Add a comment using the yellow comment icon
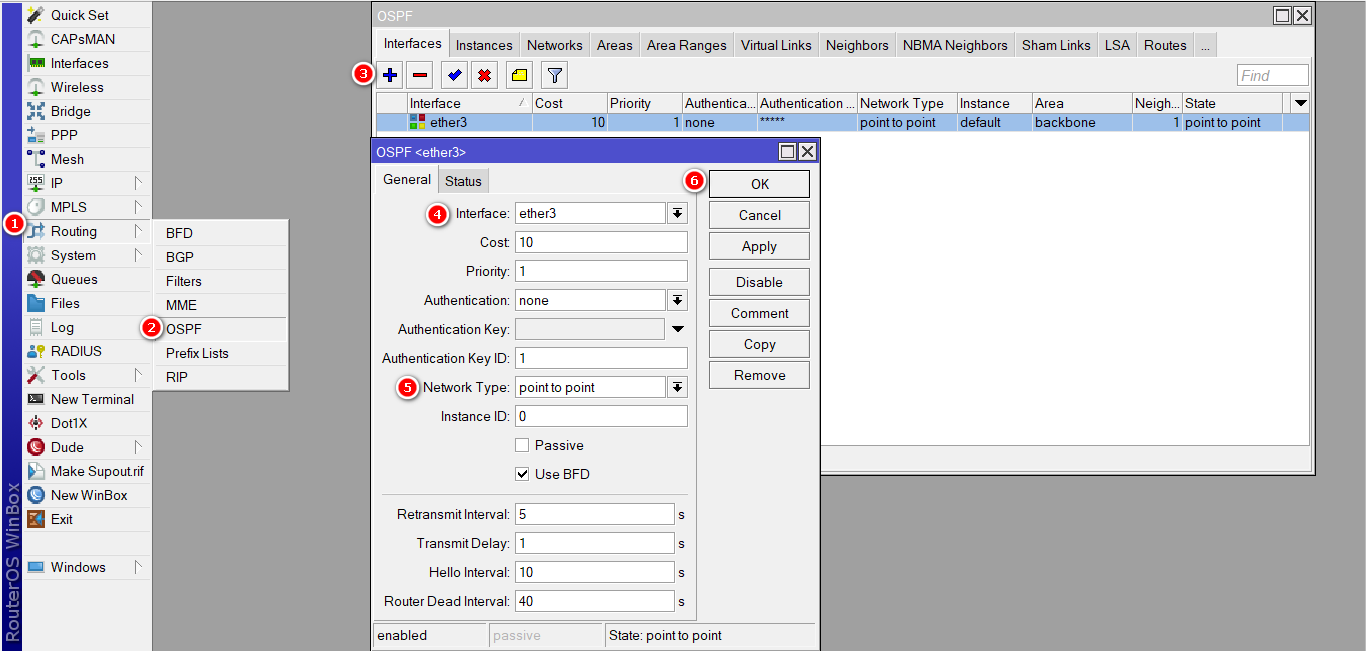Viewport: 1366px width, 651px height. pyautogui.click(x=519, y=74)
